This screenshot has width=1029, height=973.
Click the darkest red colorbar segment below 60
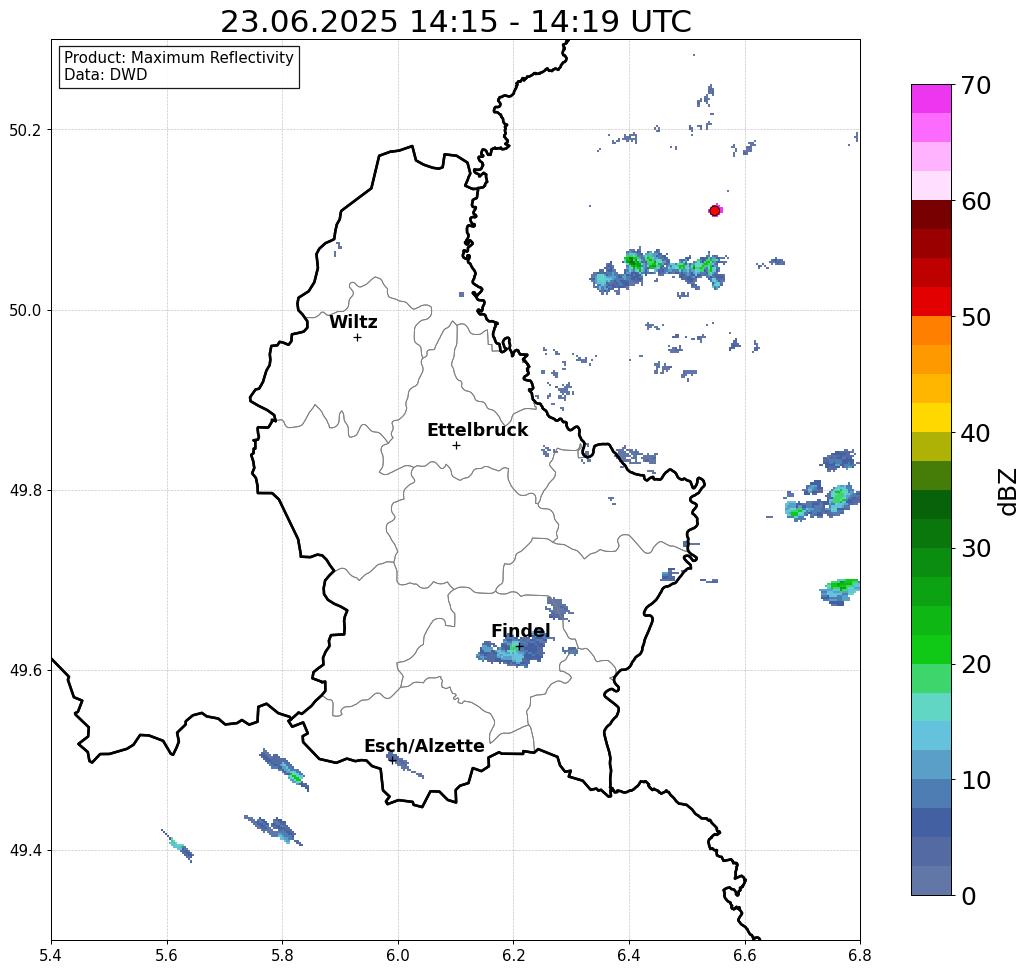click(x=931, y=215)
